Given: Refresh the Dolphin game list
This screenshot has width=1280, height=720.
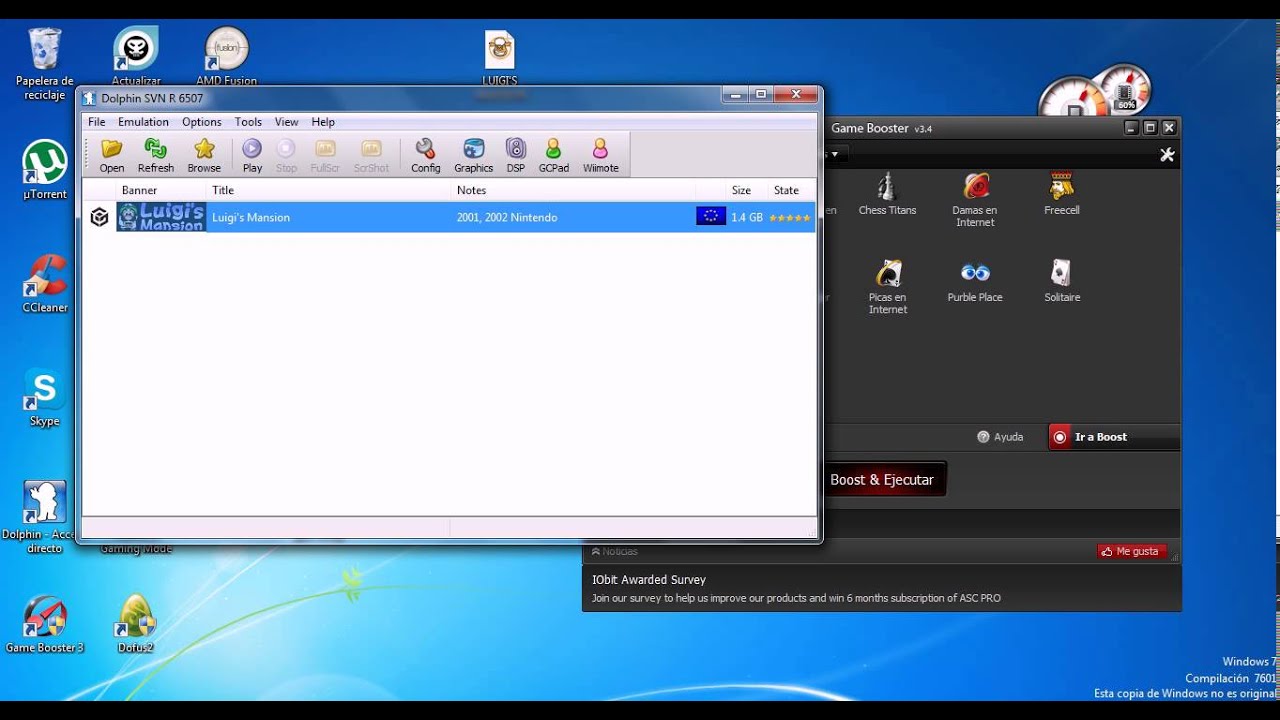Looking at the screenshot, I should pyautogui.click(x=156, y=156).
